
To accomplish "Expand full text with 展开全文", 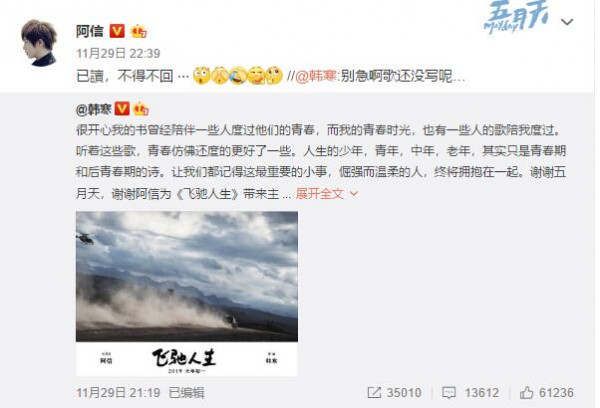I will 320,194.
